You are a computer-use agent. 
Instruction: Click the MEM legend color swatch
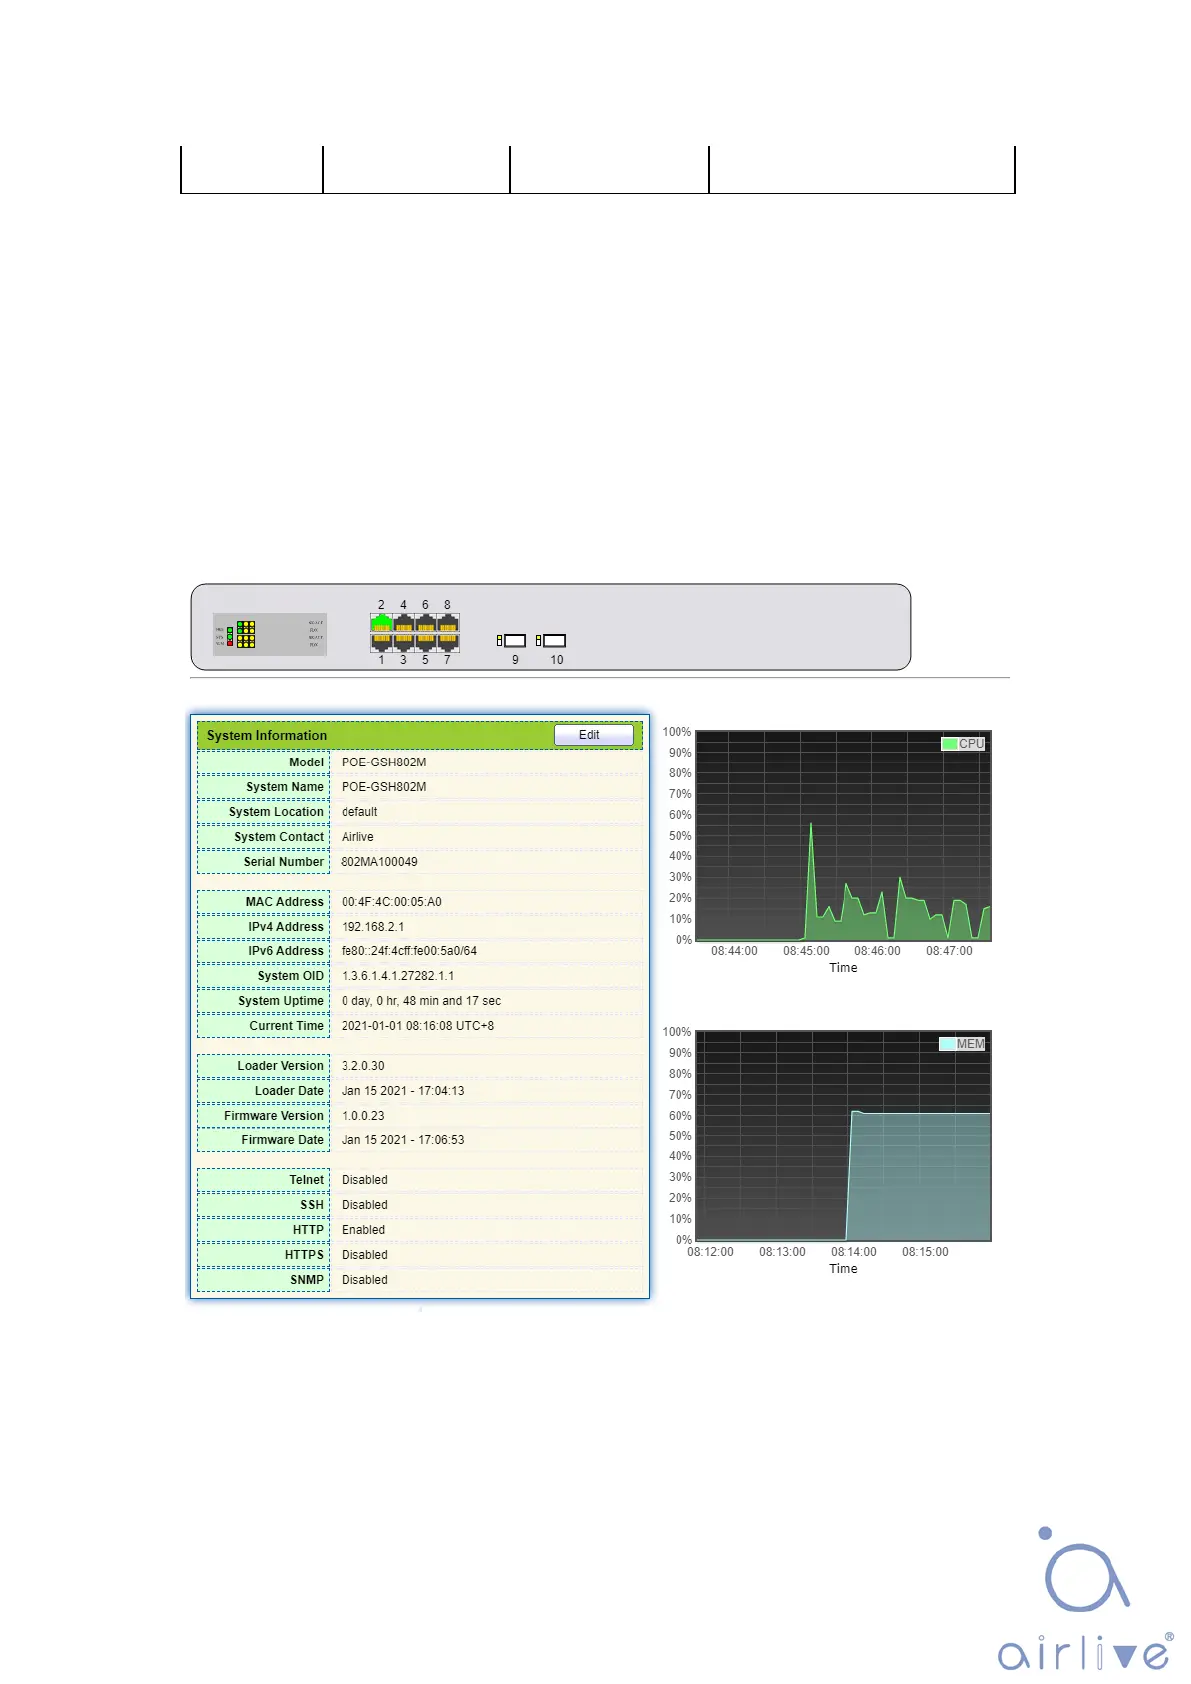pyautogui.click(x=947, y=1044)
